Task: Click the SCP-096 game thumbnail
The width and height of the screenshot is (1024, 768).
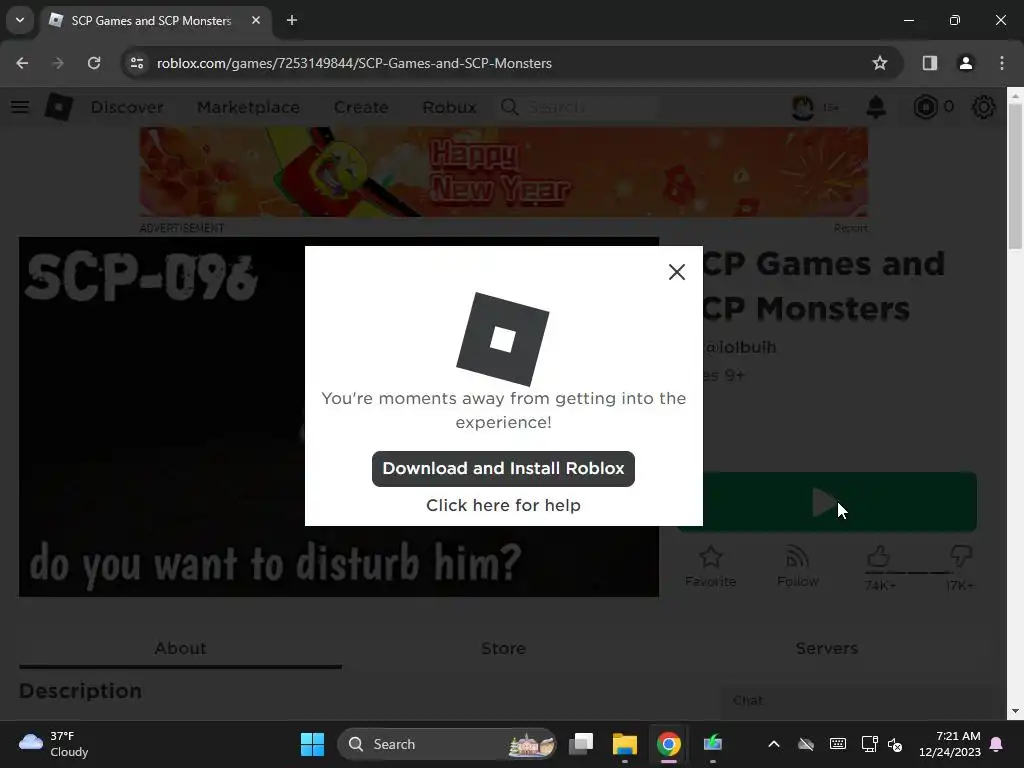Action: (x=162, y=417)
